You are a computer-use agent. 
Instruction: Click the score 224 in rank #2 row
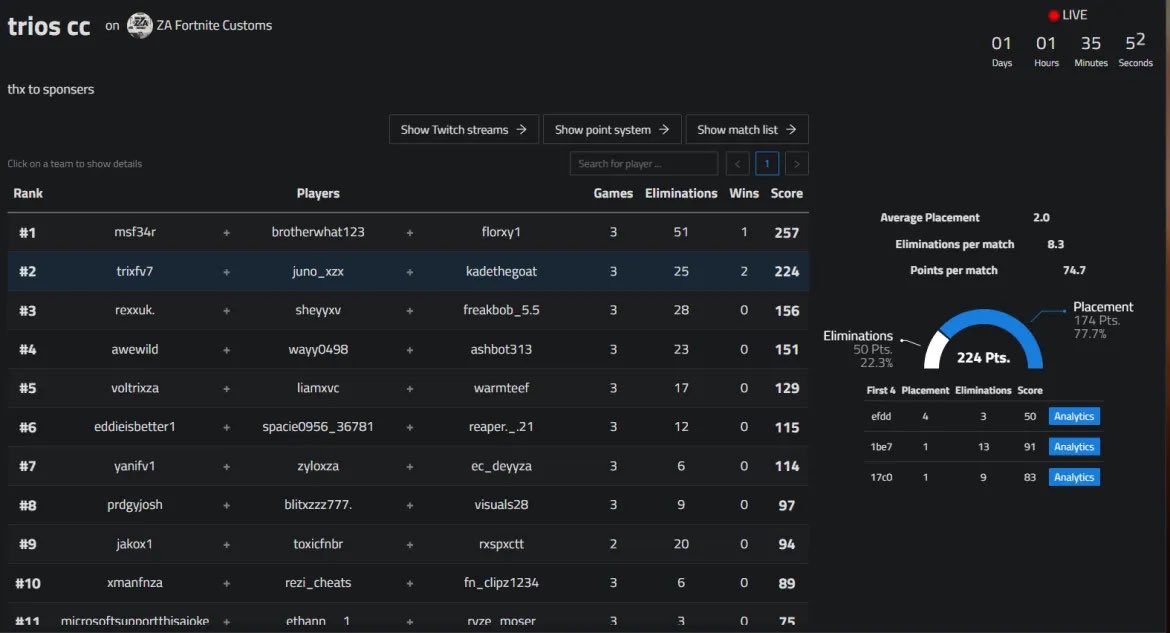pyautogui.click(x=786, y=272)
